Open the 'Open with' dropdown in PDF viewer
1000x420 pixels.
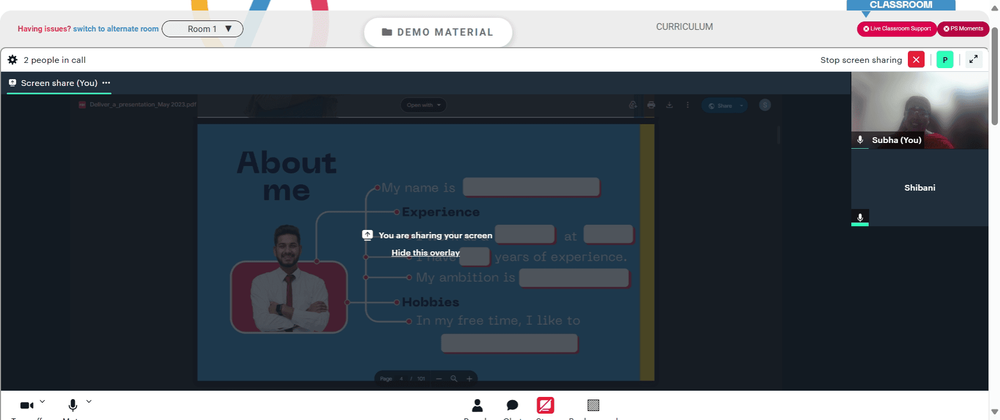point(423,105)
